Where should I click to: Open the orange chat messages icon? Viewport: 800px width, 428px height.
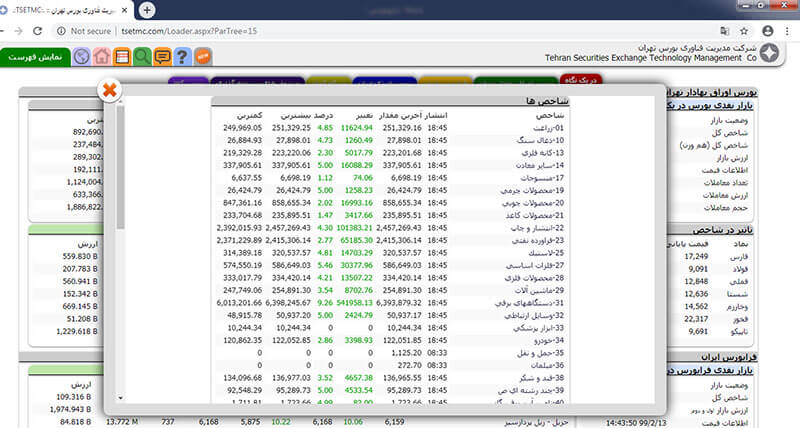[x=162, y=56]
